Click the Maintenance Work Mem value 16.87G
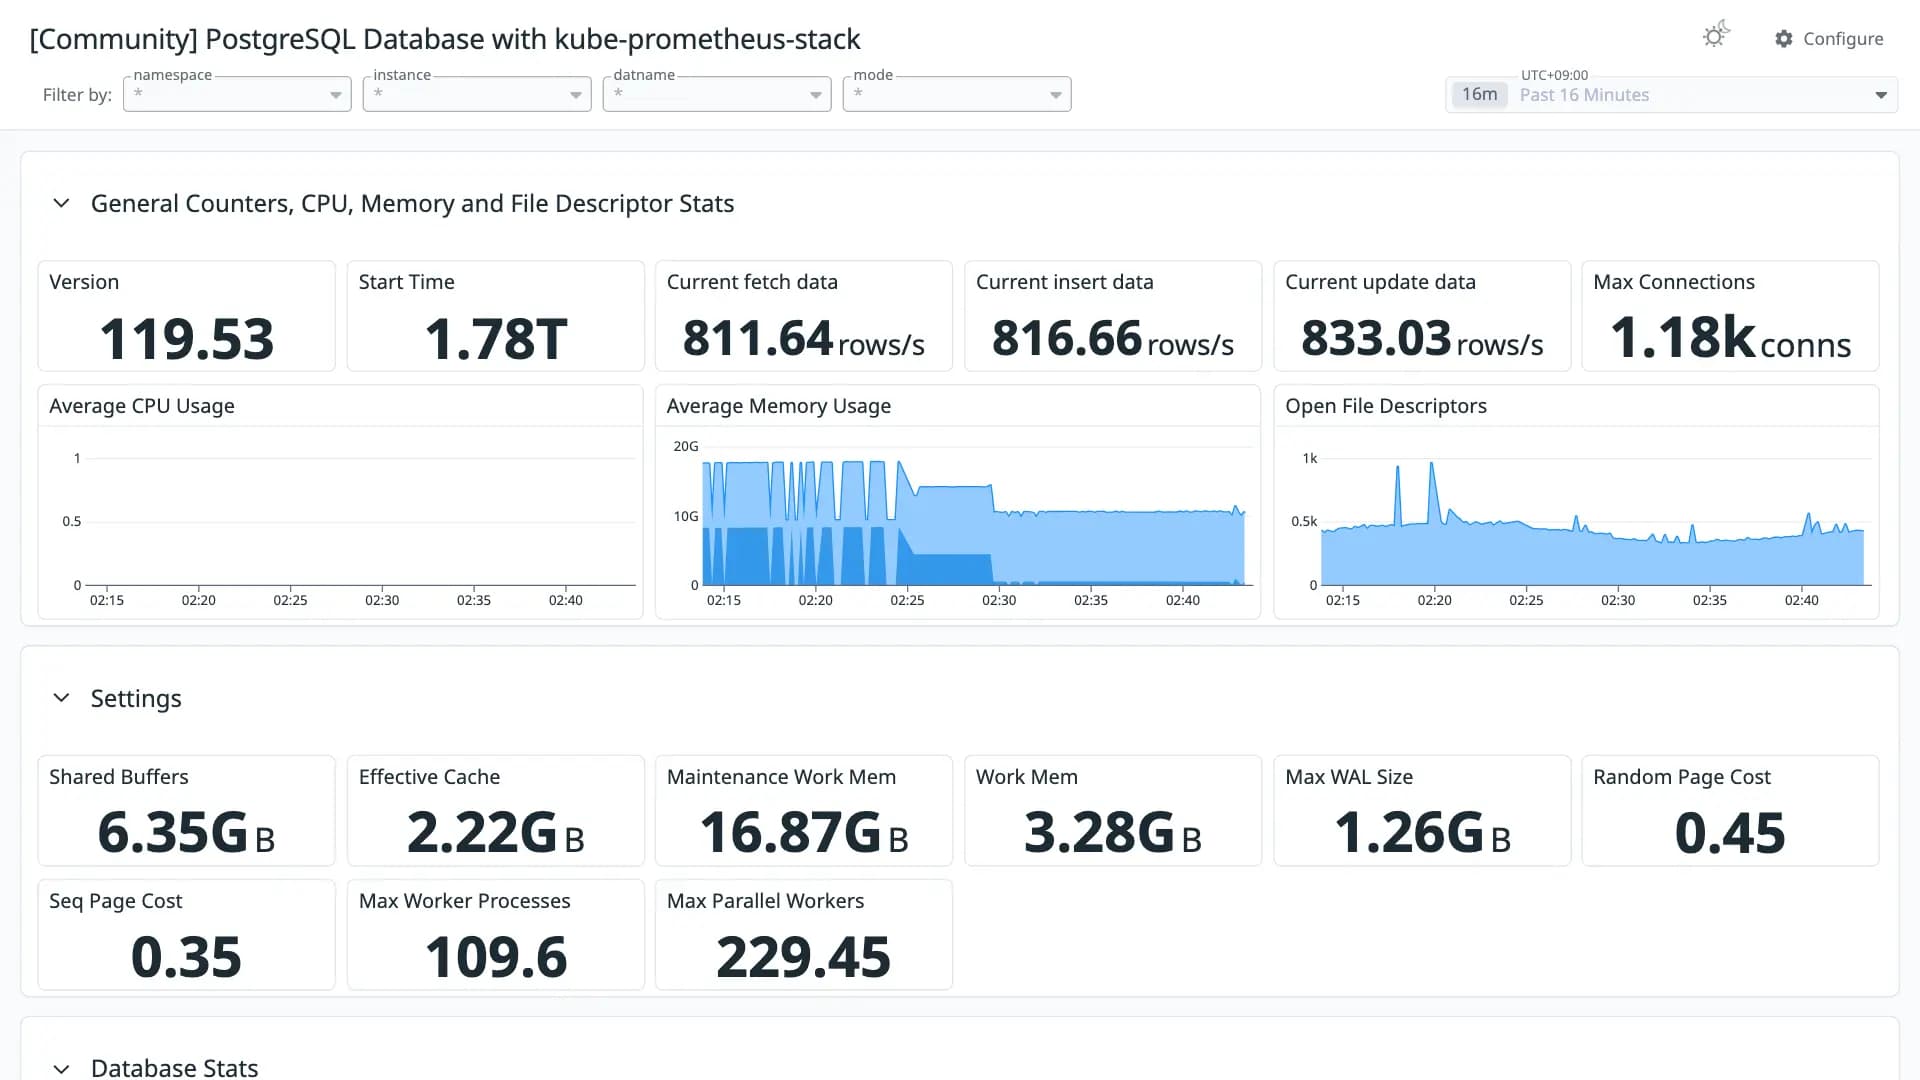This screenshot has height=1080, width=1920. 791,832
